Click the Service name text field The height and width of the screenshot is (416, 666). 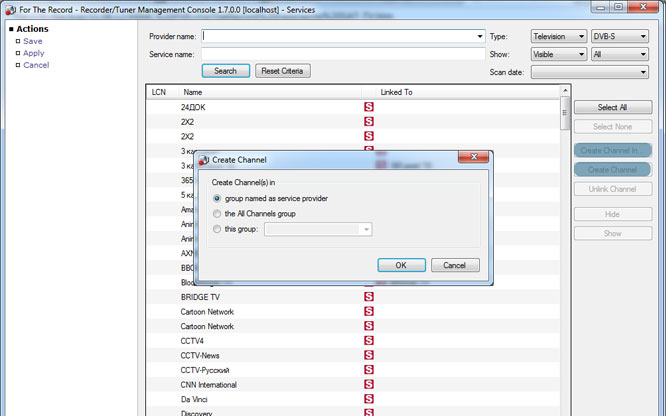tap(343, 54)
